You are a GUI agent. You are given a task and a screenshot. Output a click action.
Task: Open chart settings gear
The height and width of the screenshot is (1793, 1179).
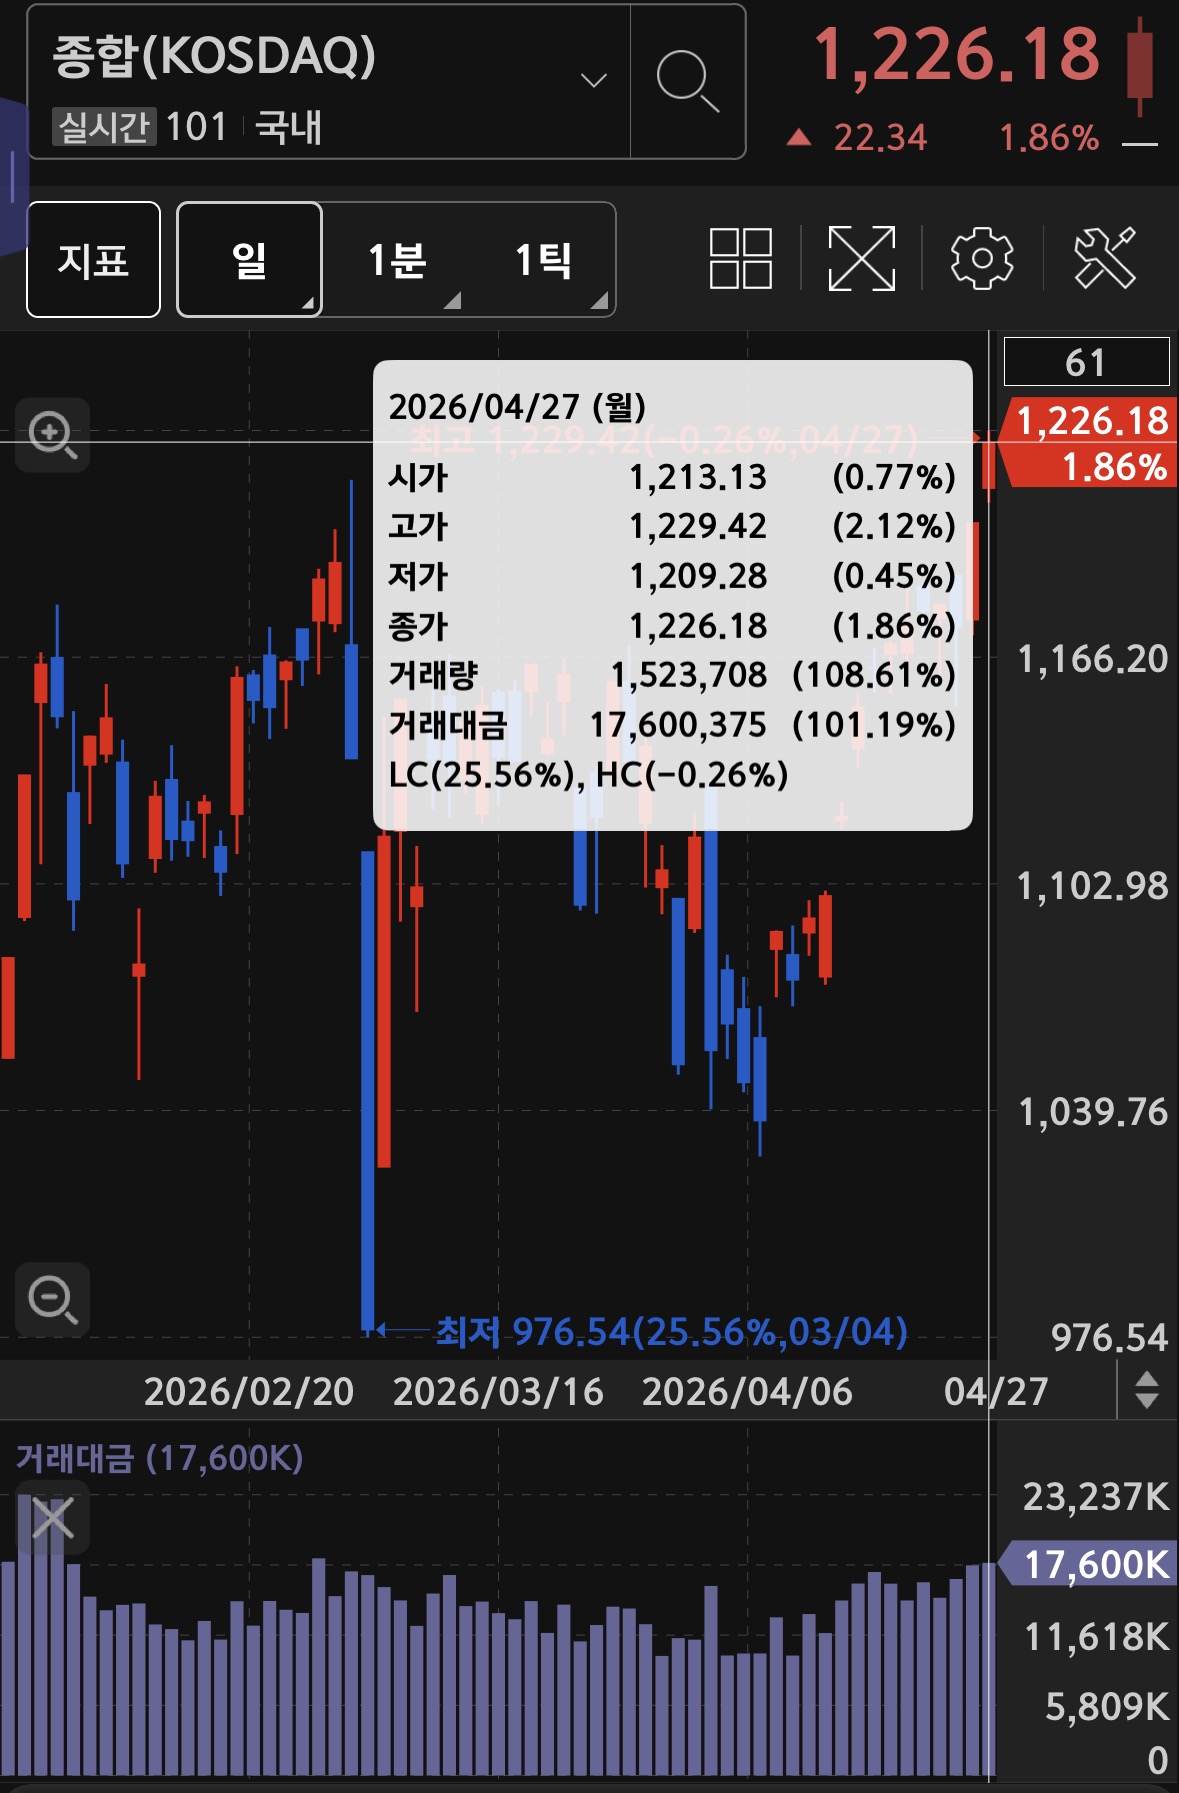[x=982, y=259]
